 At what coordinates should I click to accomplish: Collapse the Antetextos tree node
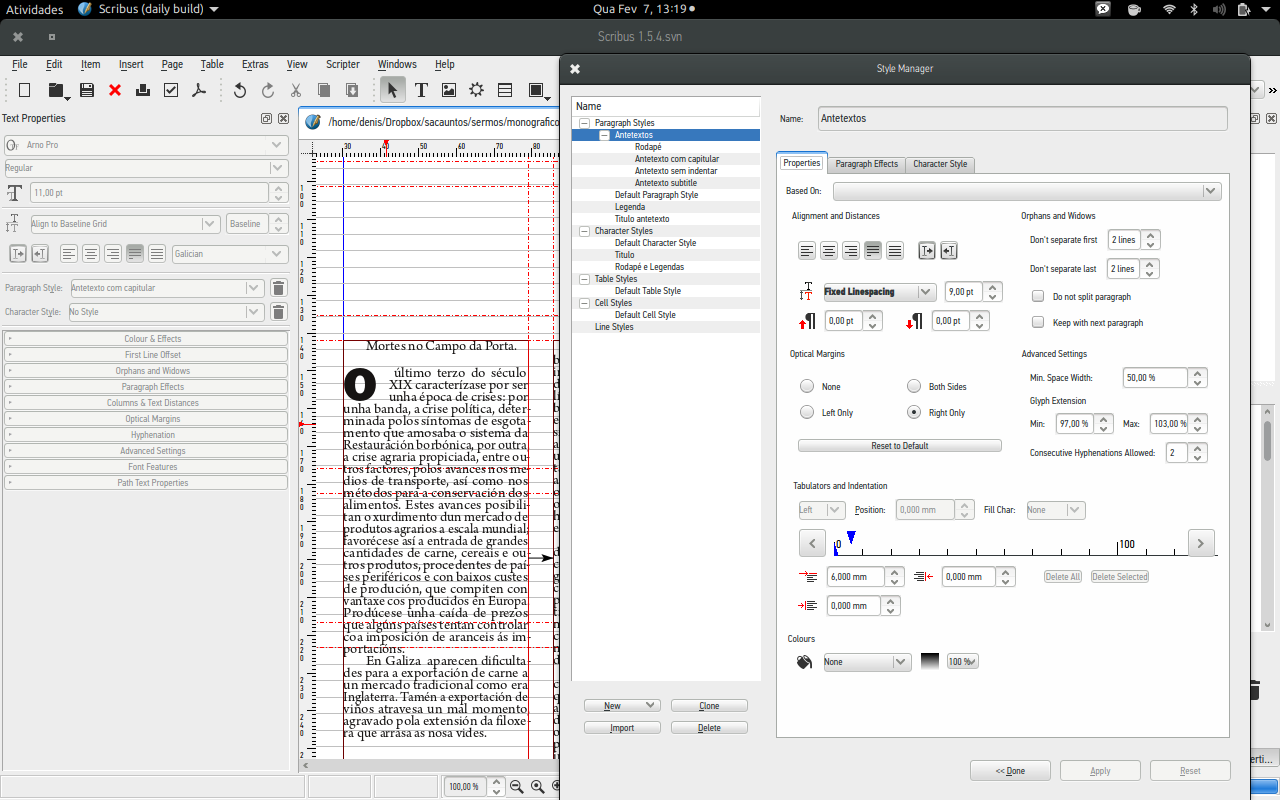tap(604, 135)
